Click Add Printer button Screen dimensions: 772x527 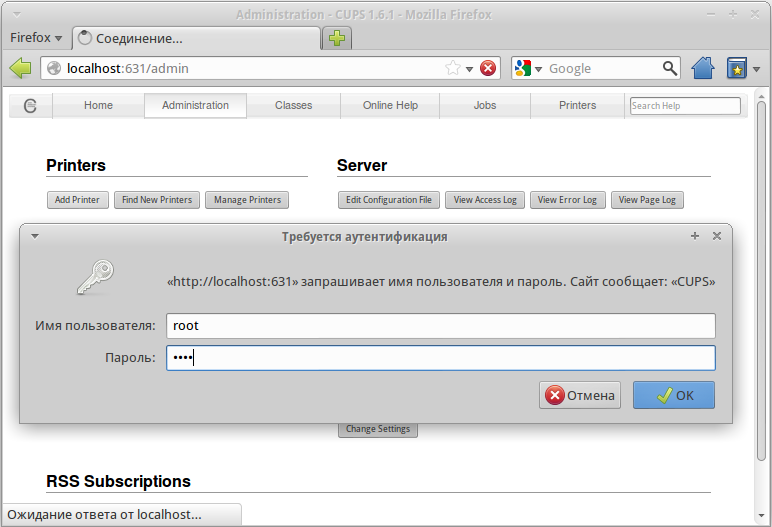(x=78, y=200)
